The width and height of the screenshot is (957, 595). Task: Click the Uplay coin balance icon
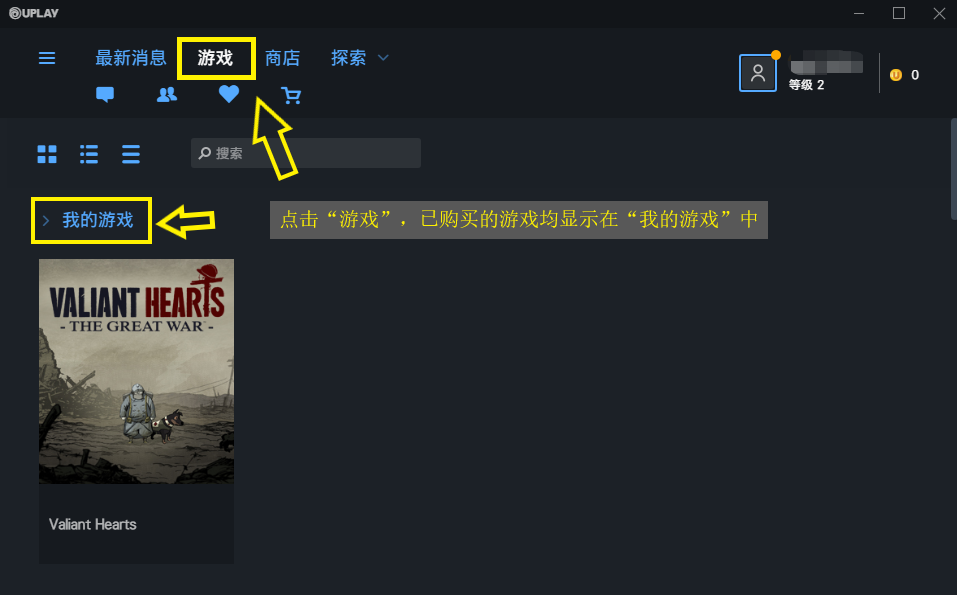896,75
